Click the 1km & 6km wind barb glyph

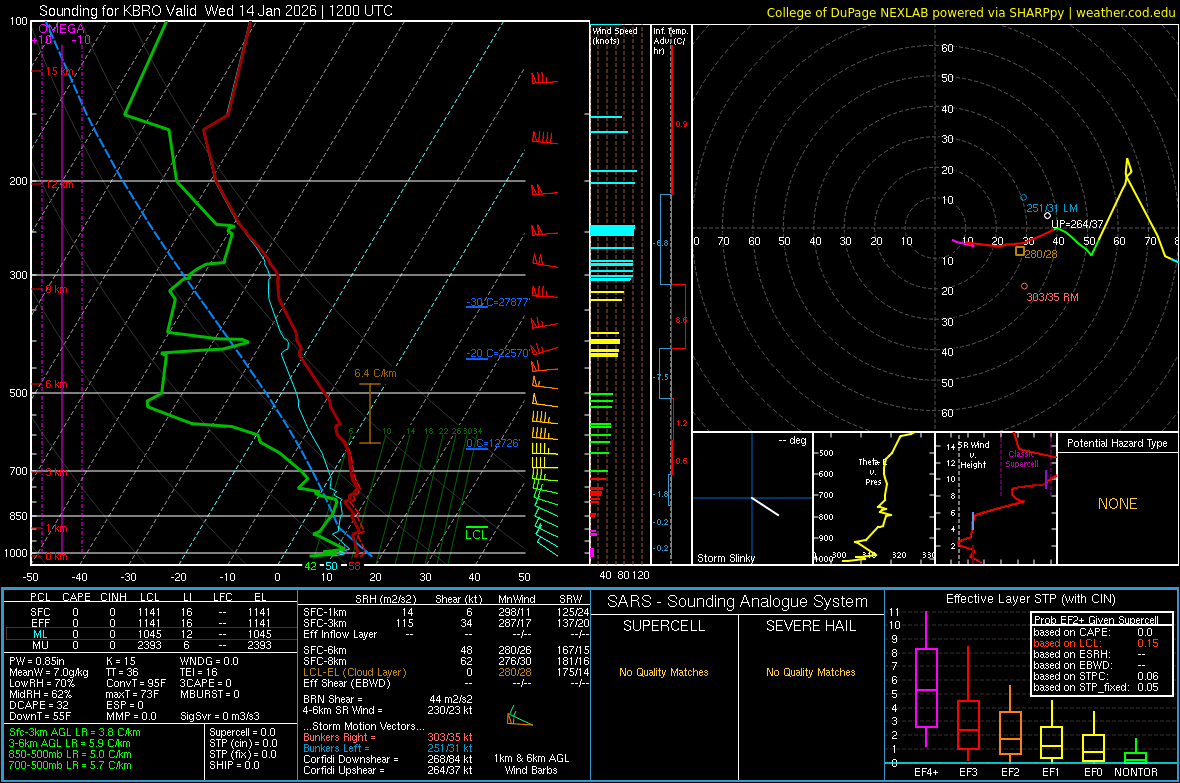pos(519,717)
